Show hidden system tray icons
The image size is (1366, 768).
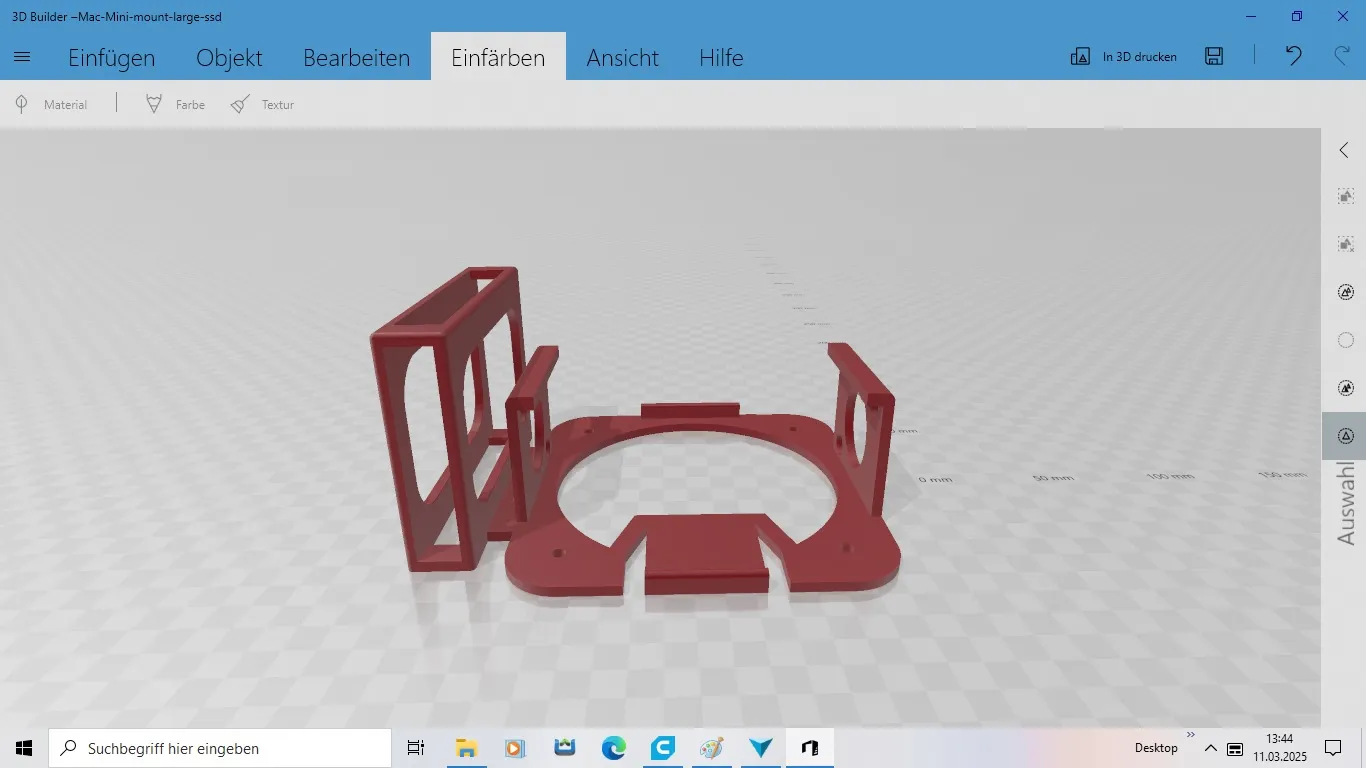[x=1210, y=748]
